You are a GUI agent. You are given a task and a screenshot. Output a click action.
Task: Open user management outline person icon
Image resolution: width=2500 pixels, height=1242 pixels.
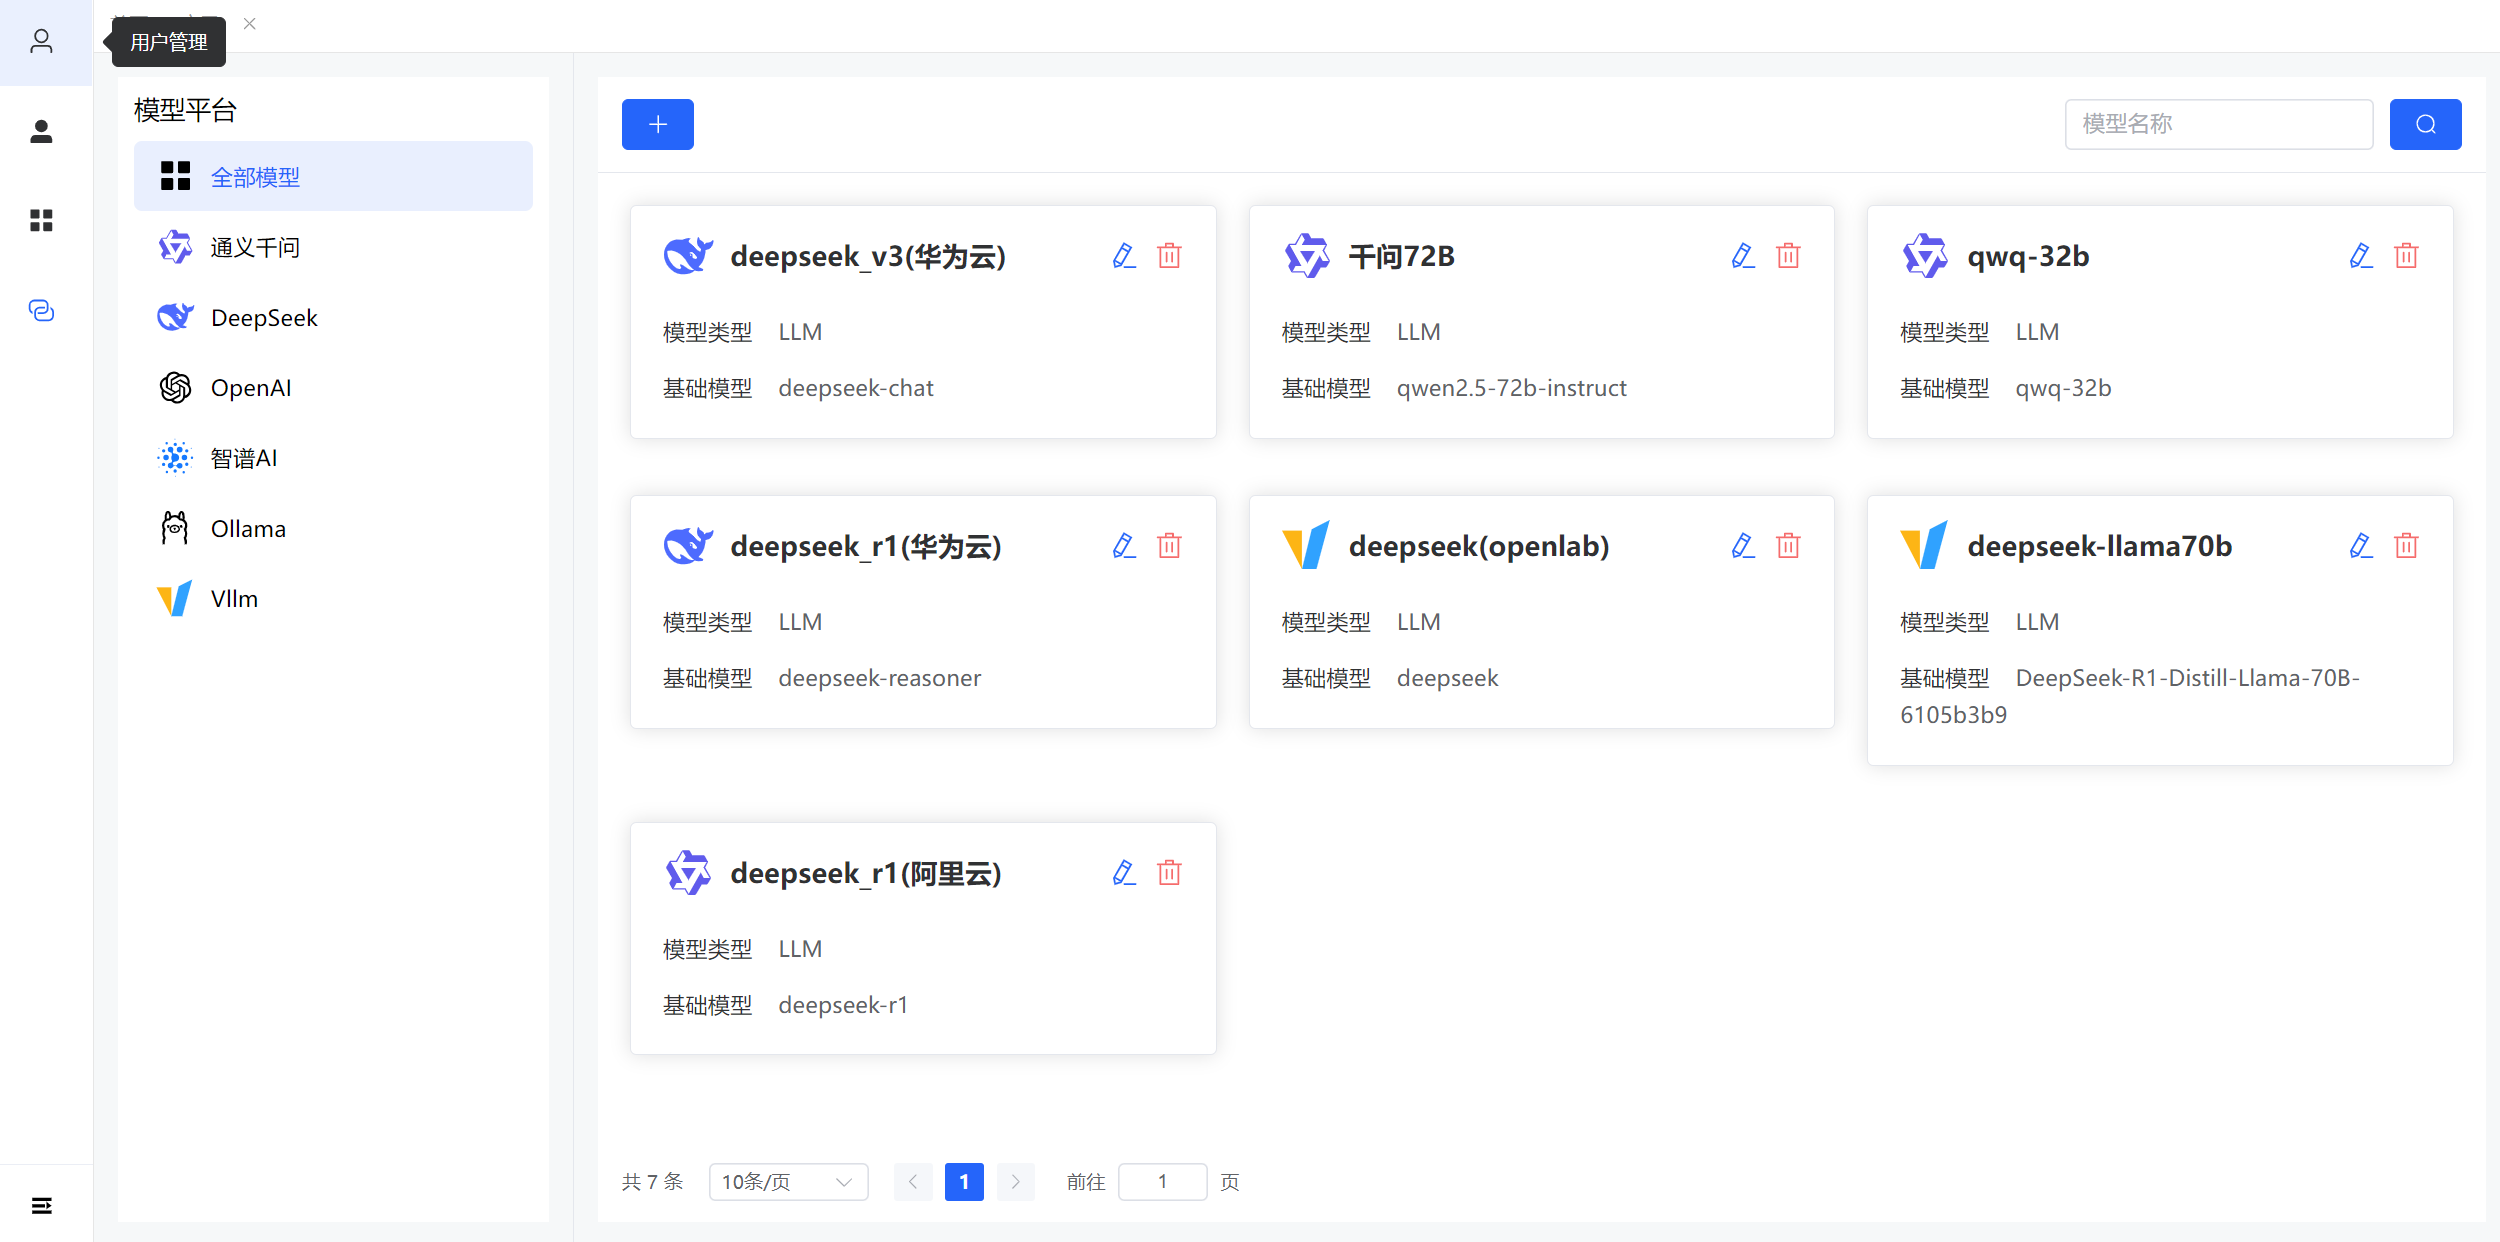pyautogui.click(x=41, y=41)
